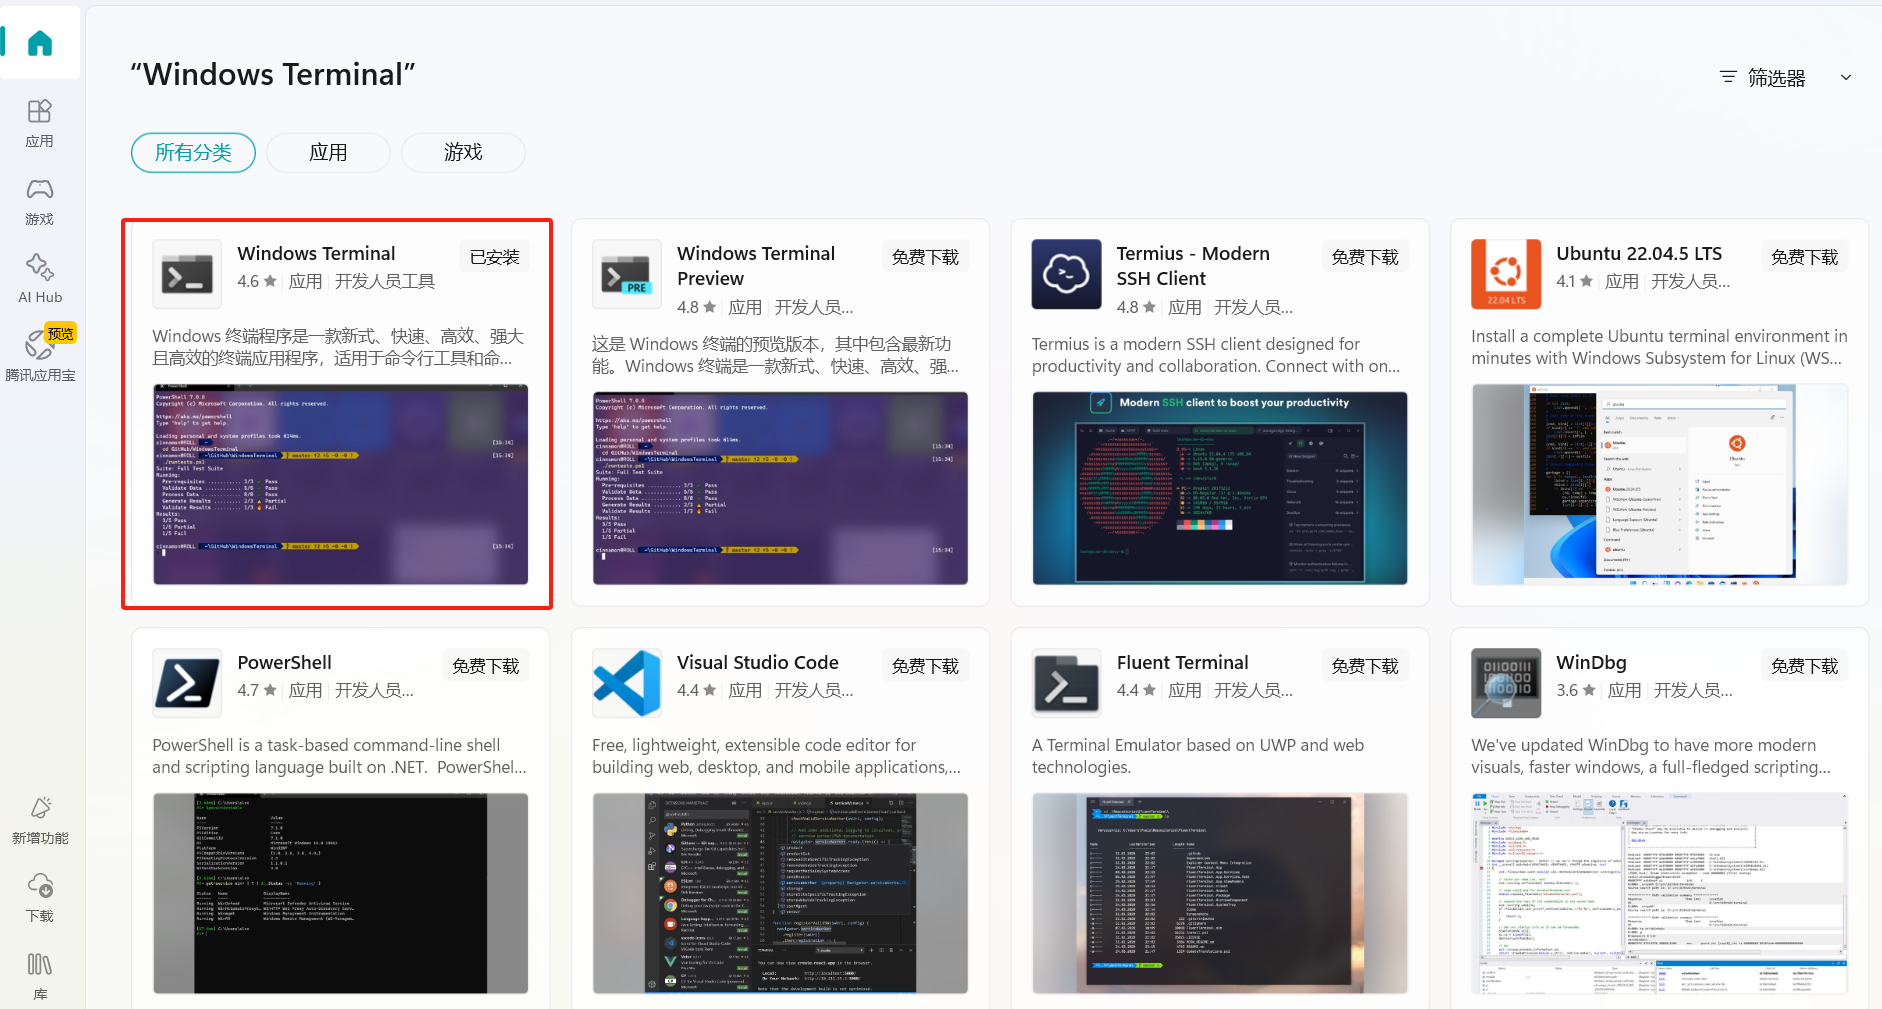Click 免费下载 for Fluent Terminal
Screen dimensions: 1882x1009
click(x=1365, y=666)
